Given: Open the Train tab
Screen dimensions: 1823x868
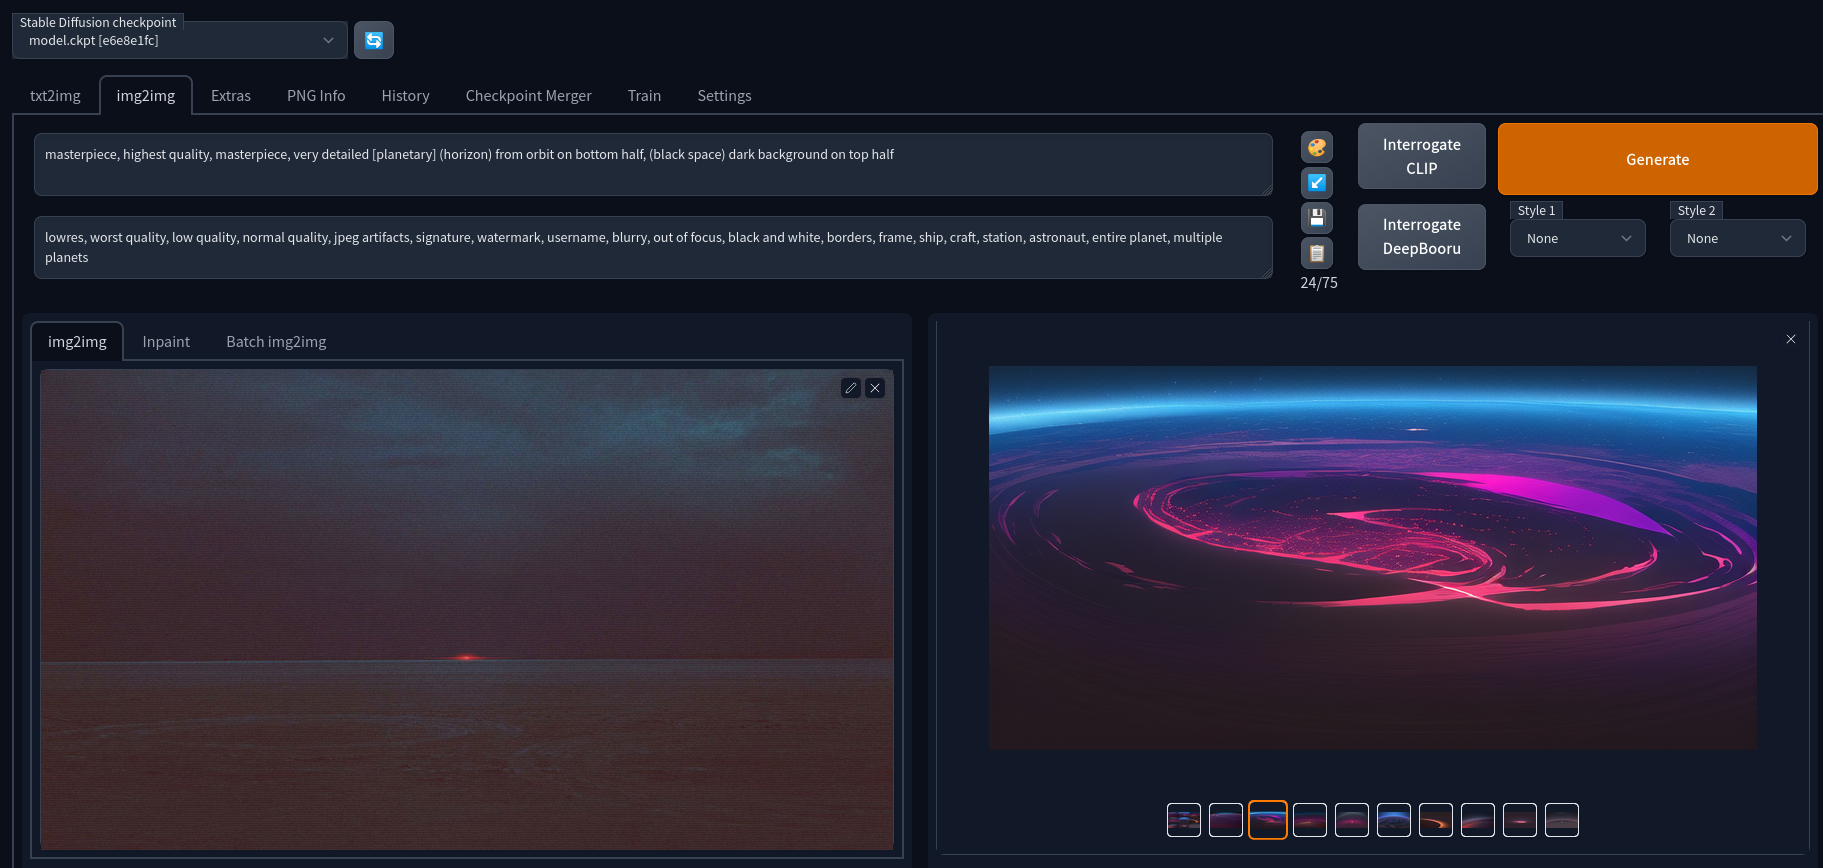Looking at the screenshot, I should pos(644,96).
